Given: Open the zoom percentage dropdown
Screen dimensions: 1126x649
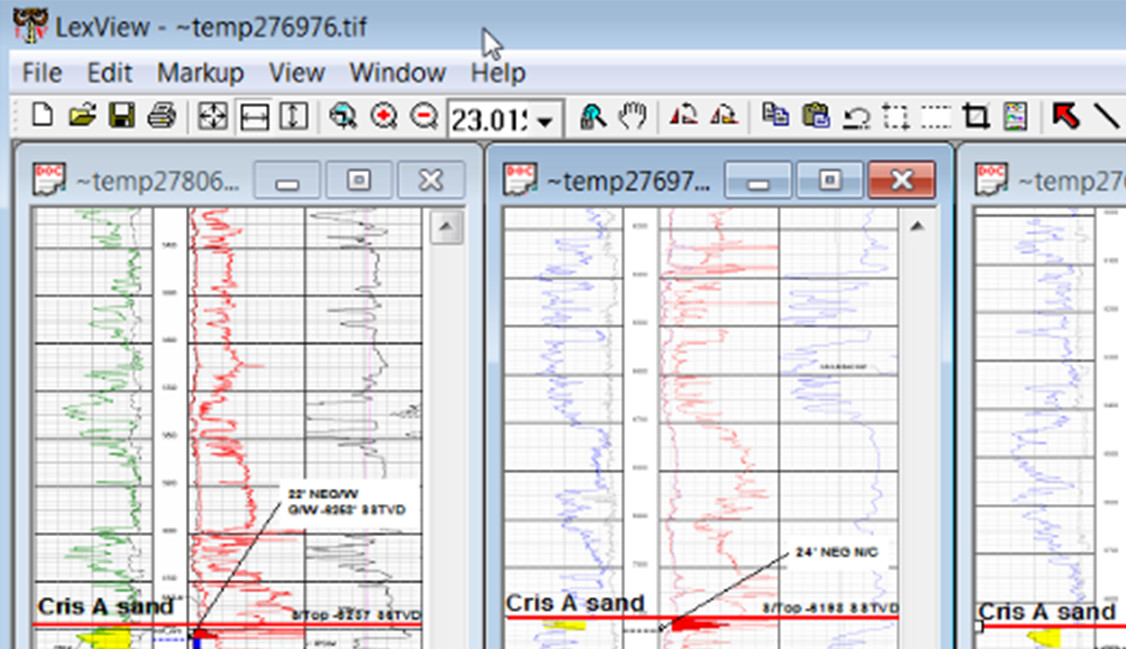Looking at the screenshot, I should (x=546, y=121).
